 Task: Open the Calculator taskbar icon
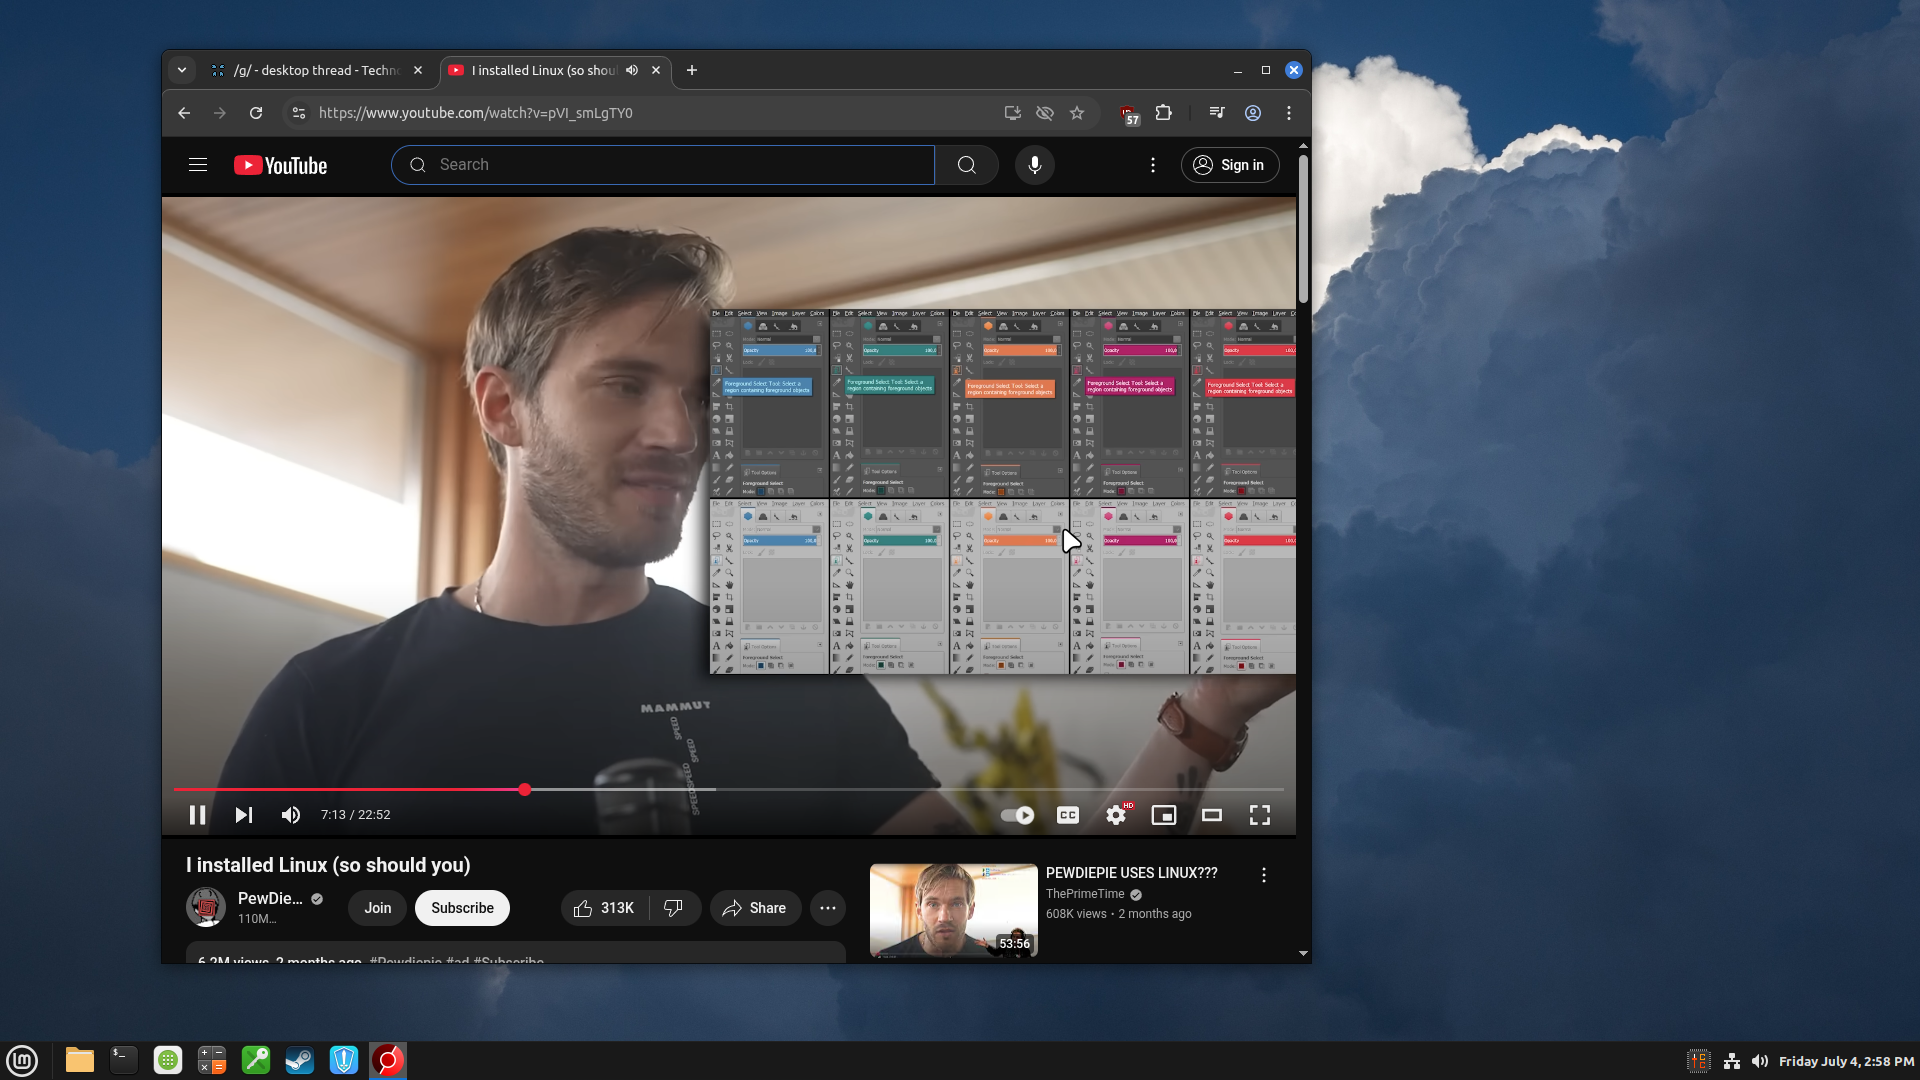(x=212, y=1060)
